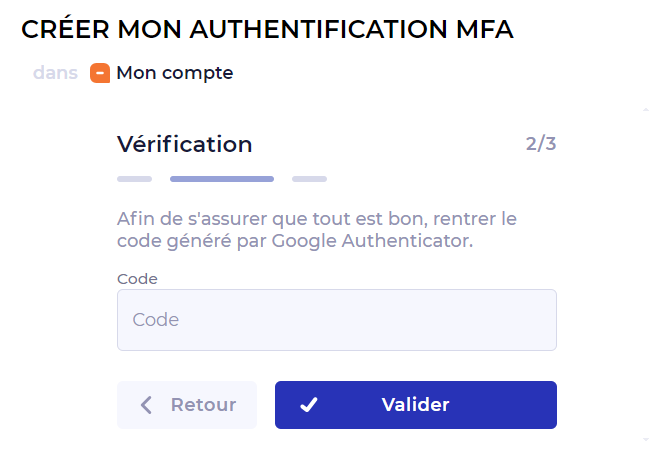This screenshot has width=667, height=457.
Task: Click the word CRÉER in the title
Action: pos(64,31)
